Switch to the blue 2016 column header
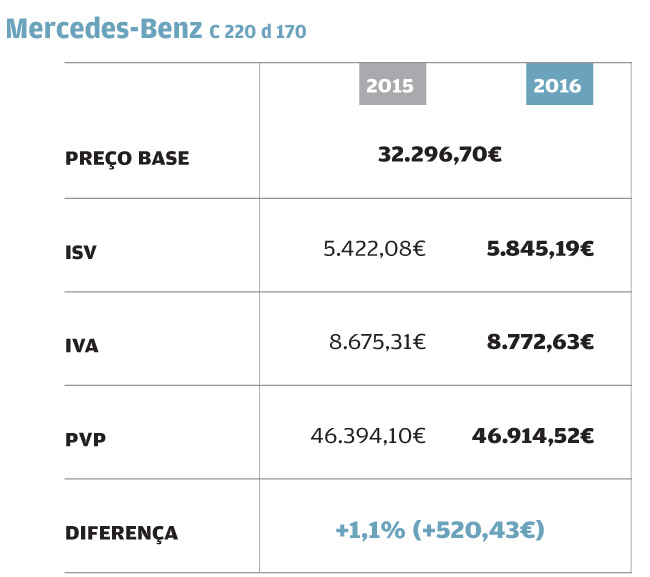650x577 pixels. (x=558, y=85)
